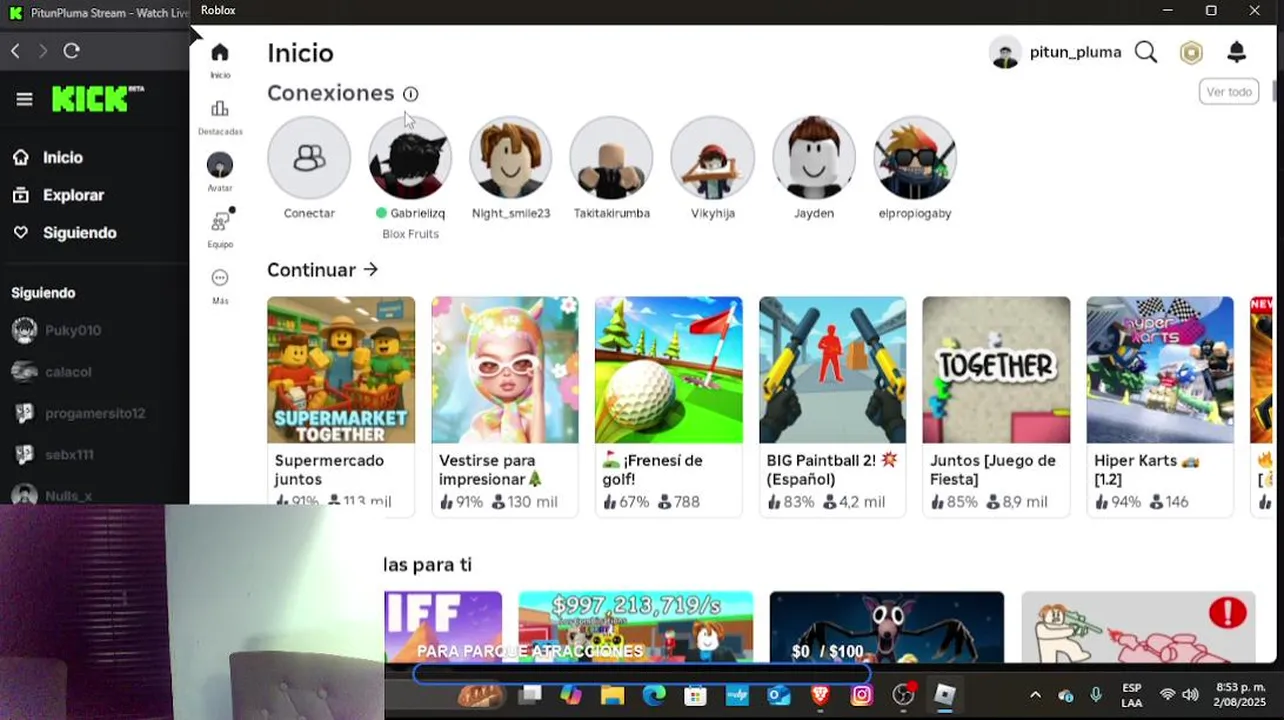Image resolution: width=1284 pixels, height=720 pixels.
Task: Go to Inicio in Kick sidebar
Action: coord(48,157)
